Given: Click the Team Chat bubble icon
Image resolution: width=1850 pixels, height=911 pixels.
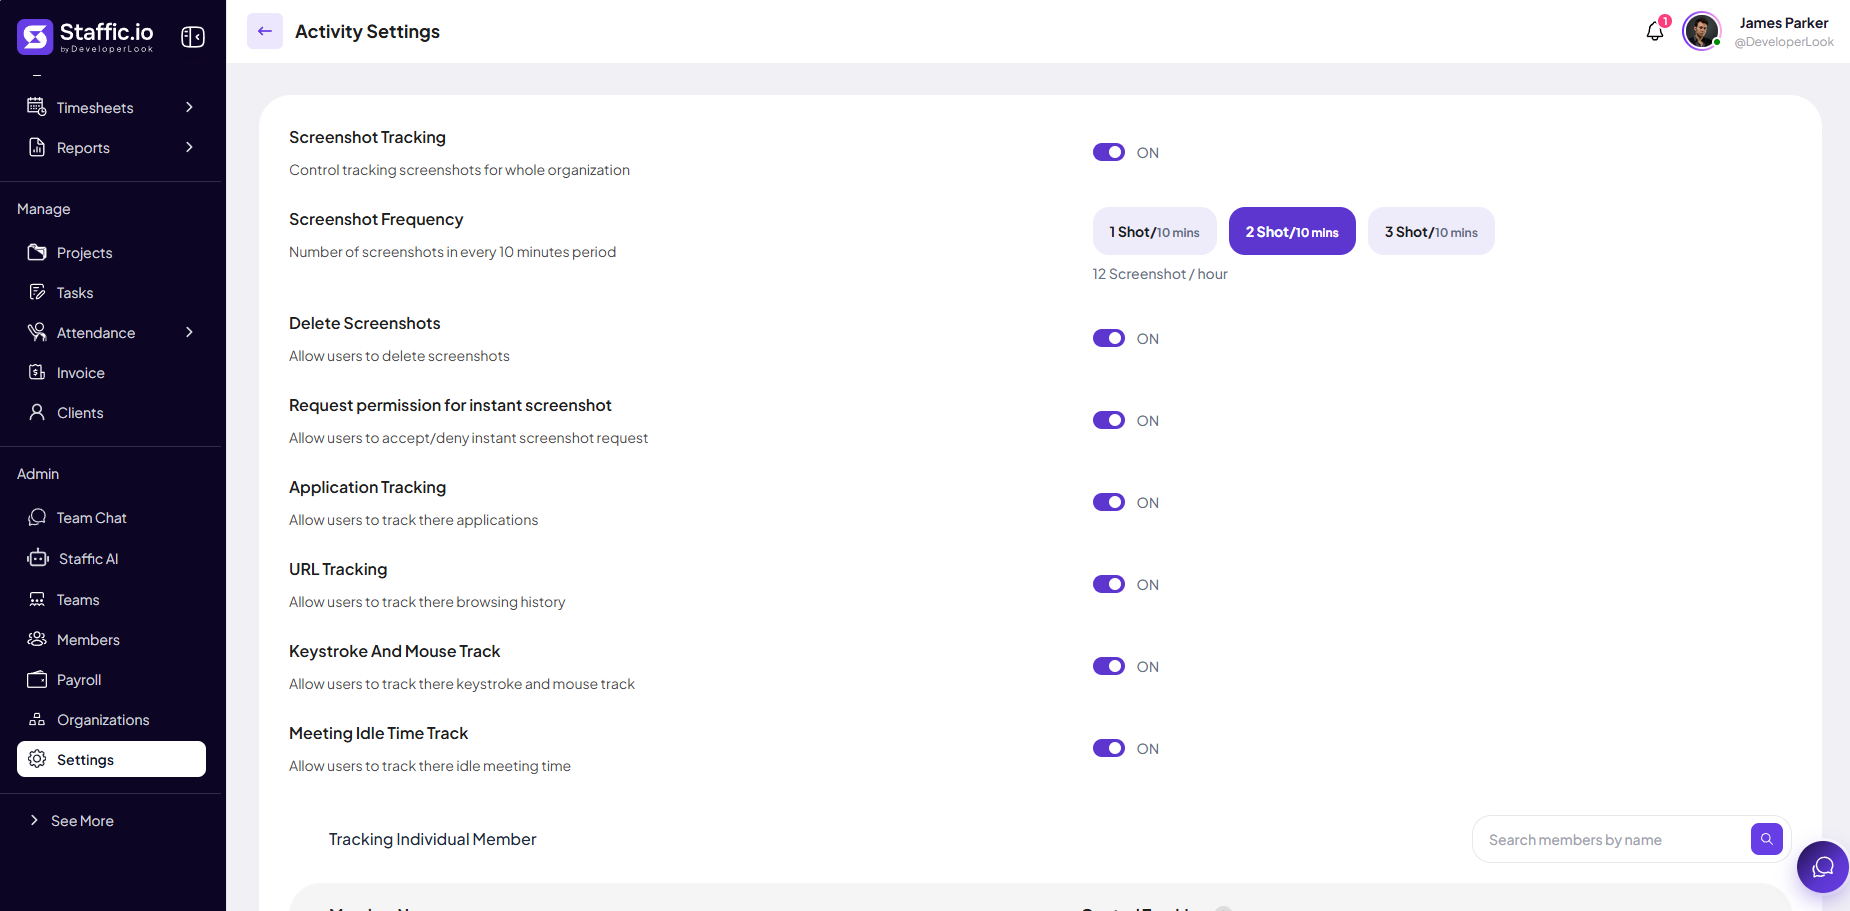Looking at the screenshot, I should pos(37,517).
